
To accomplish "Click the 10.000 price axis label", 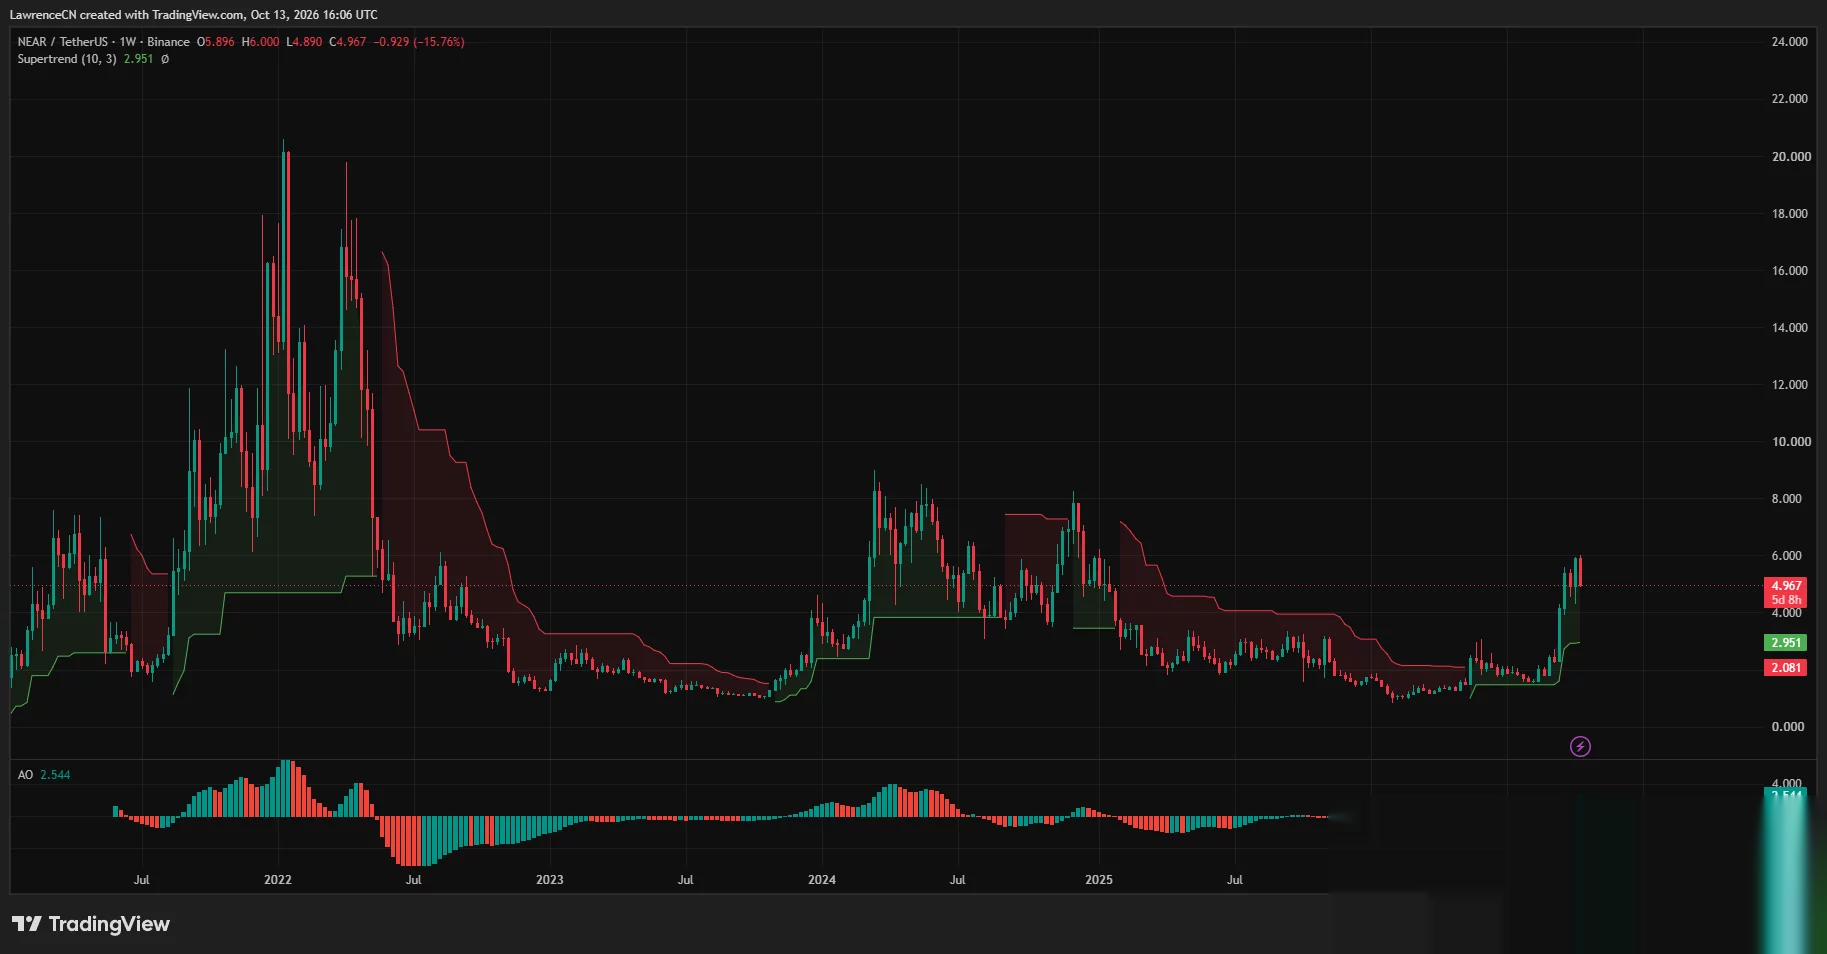I will [1791, 442].
